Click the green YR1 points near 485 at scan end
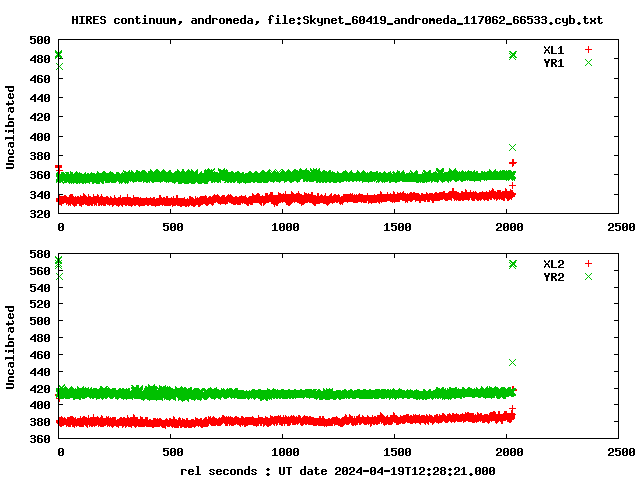Viewport: 640px width, 480px height. point(513,55)
